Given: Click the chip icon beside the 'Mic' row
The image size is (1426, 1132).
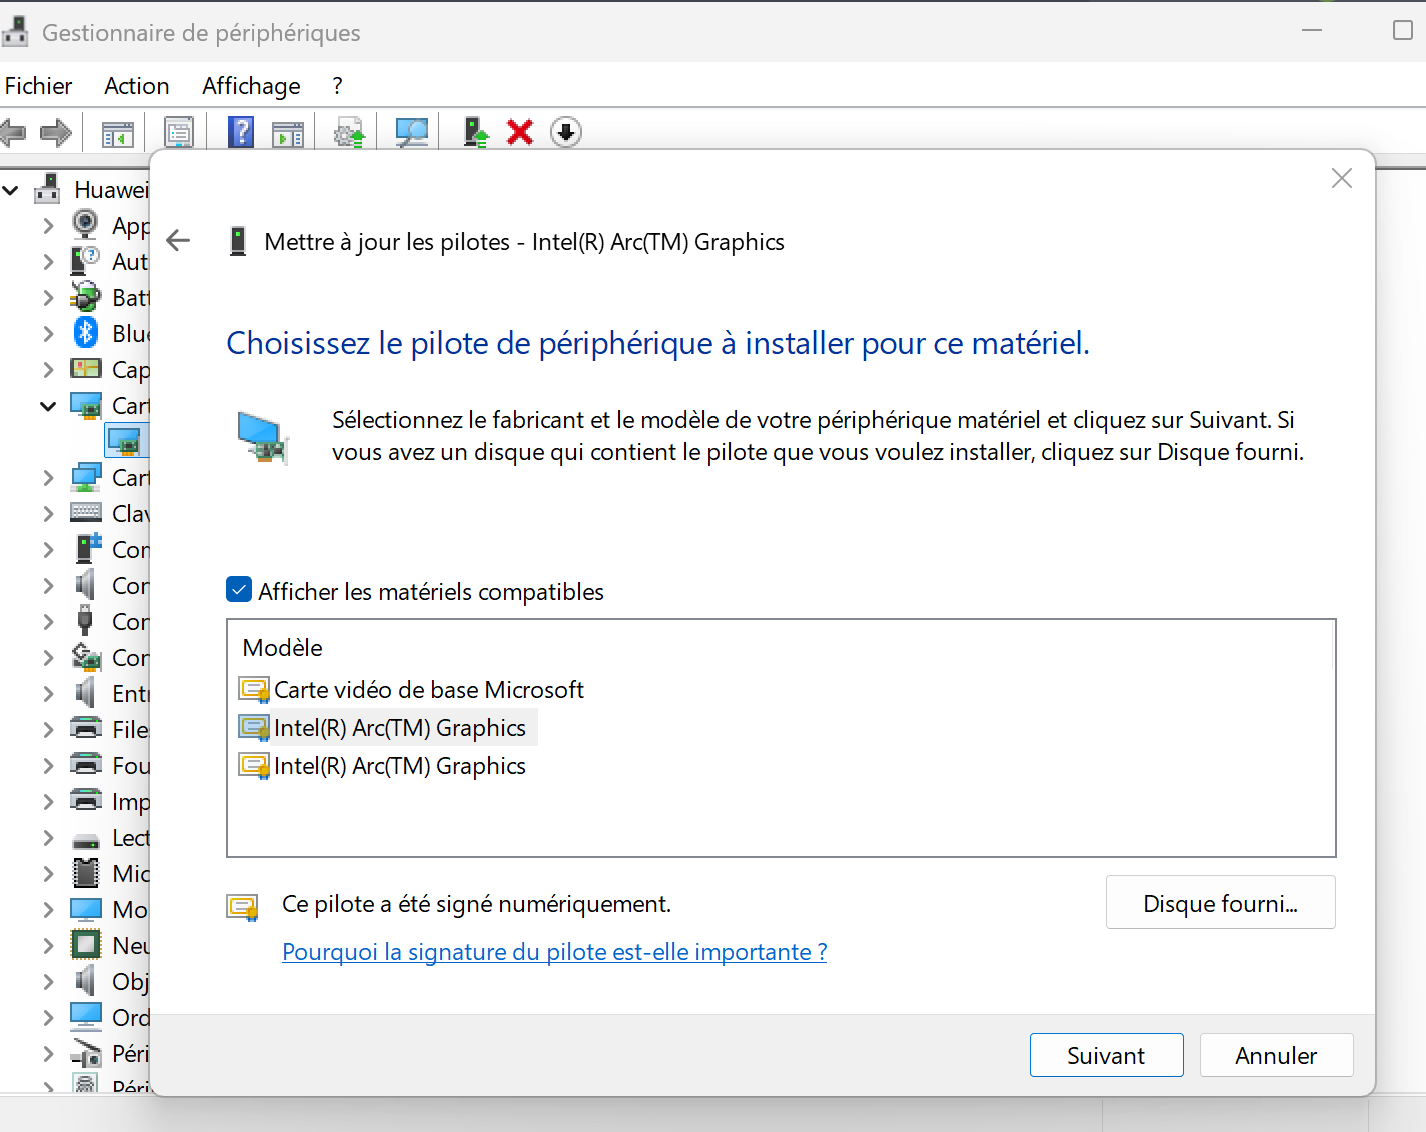Looking at the screenshot, I should 86,873.
